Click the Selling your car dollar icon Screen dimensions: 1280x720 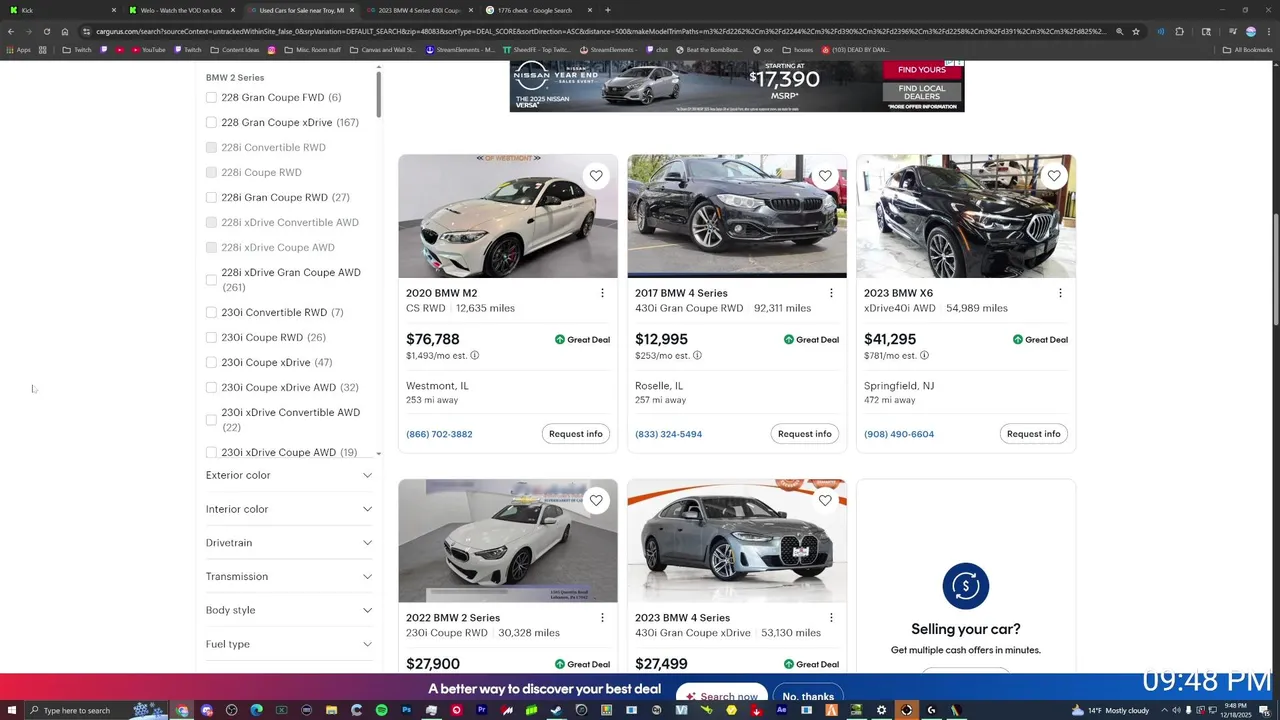(x=966, y=586)
